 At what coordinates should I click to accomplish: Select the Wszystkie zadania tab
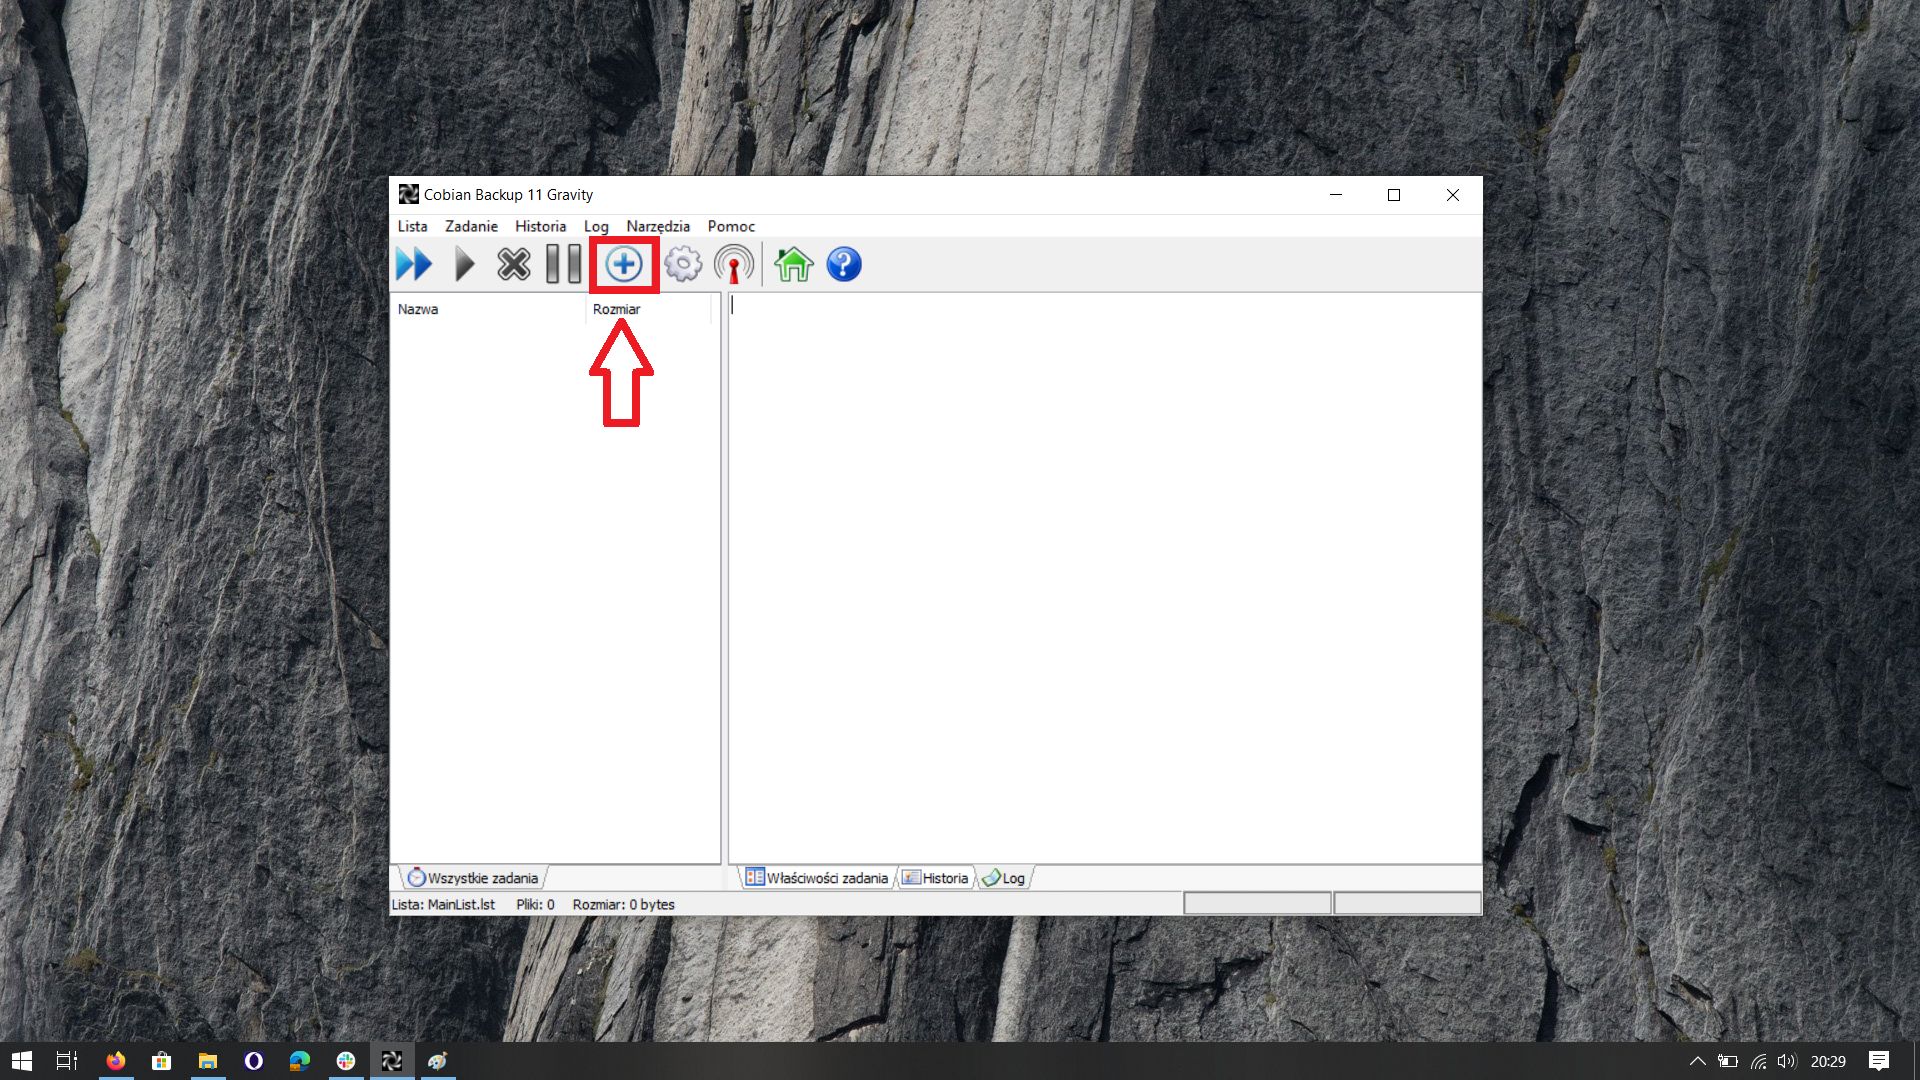pos(473,878)
